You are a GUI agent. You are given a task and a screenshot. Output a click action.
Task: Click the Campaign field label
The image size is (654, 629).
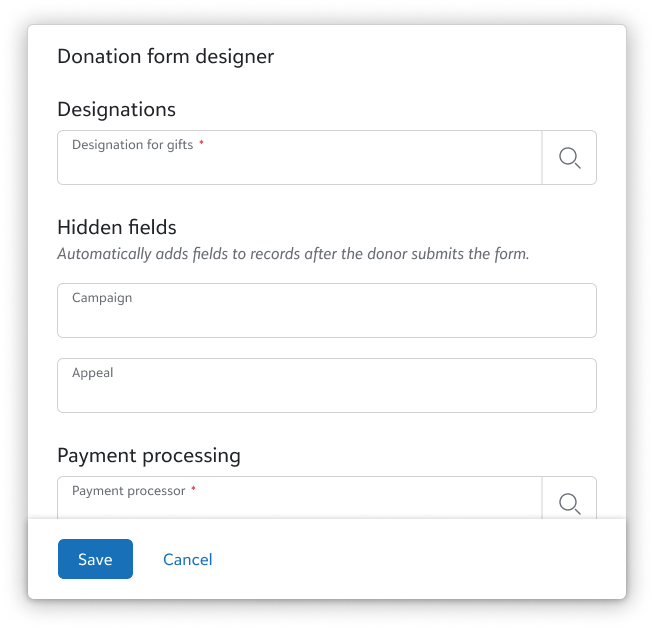coord(102,298)
